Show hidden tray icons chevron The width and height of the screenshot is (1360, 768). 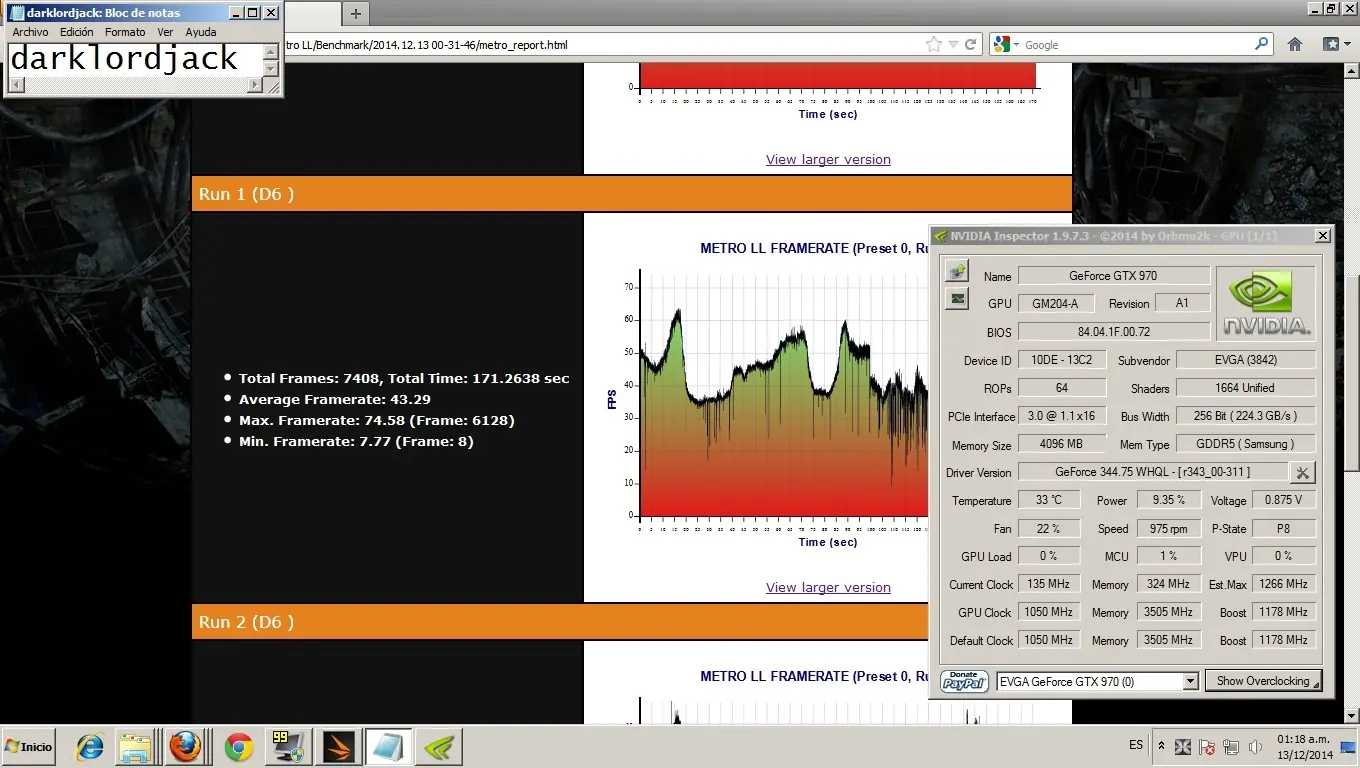1161,746
